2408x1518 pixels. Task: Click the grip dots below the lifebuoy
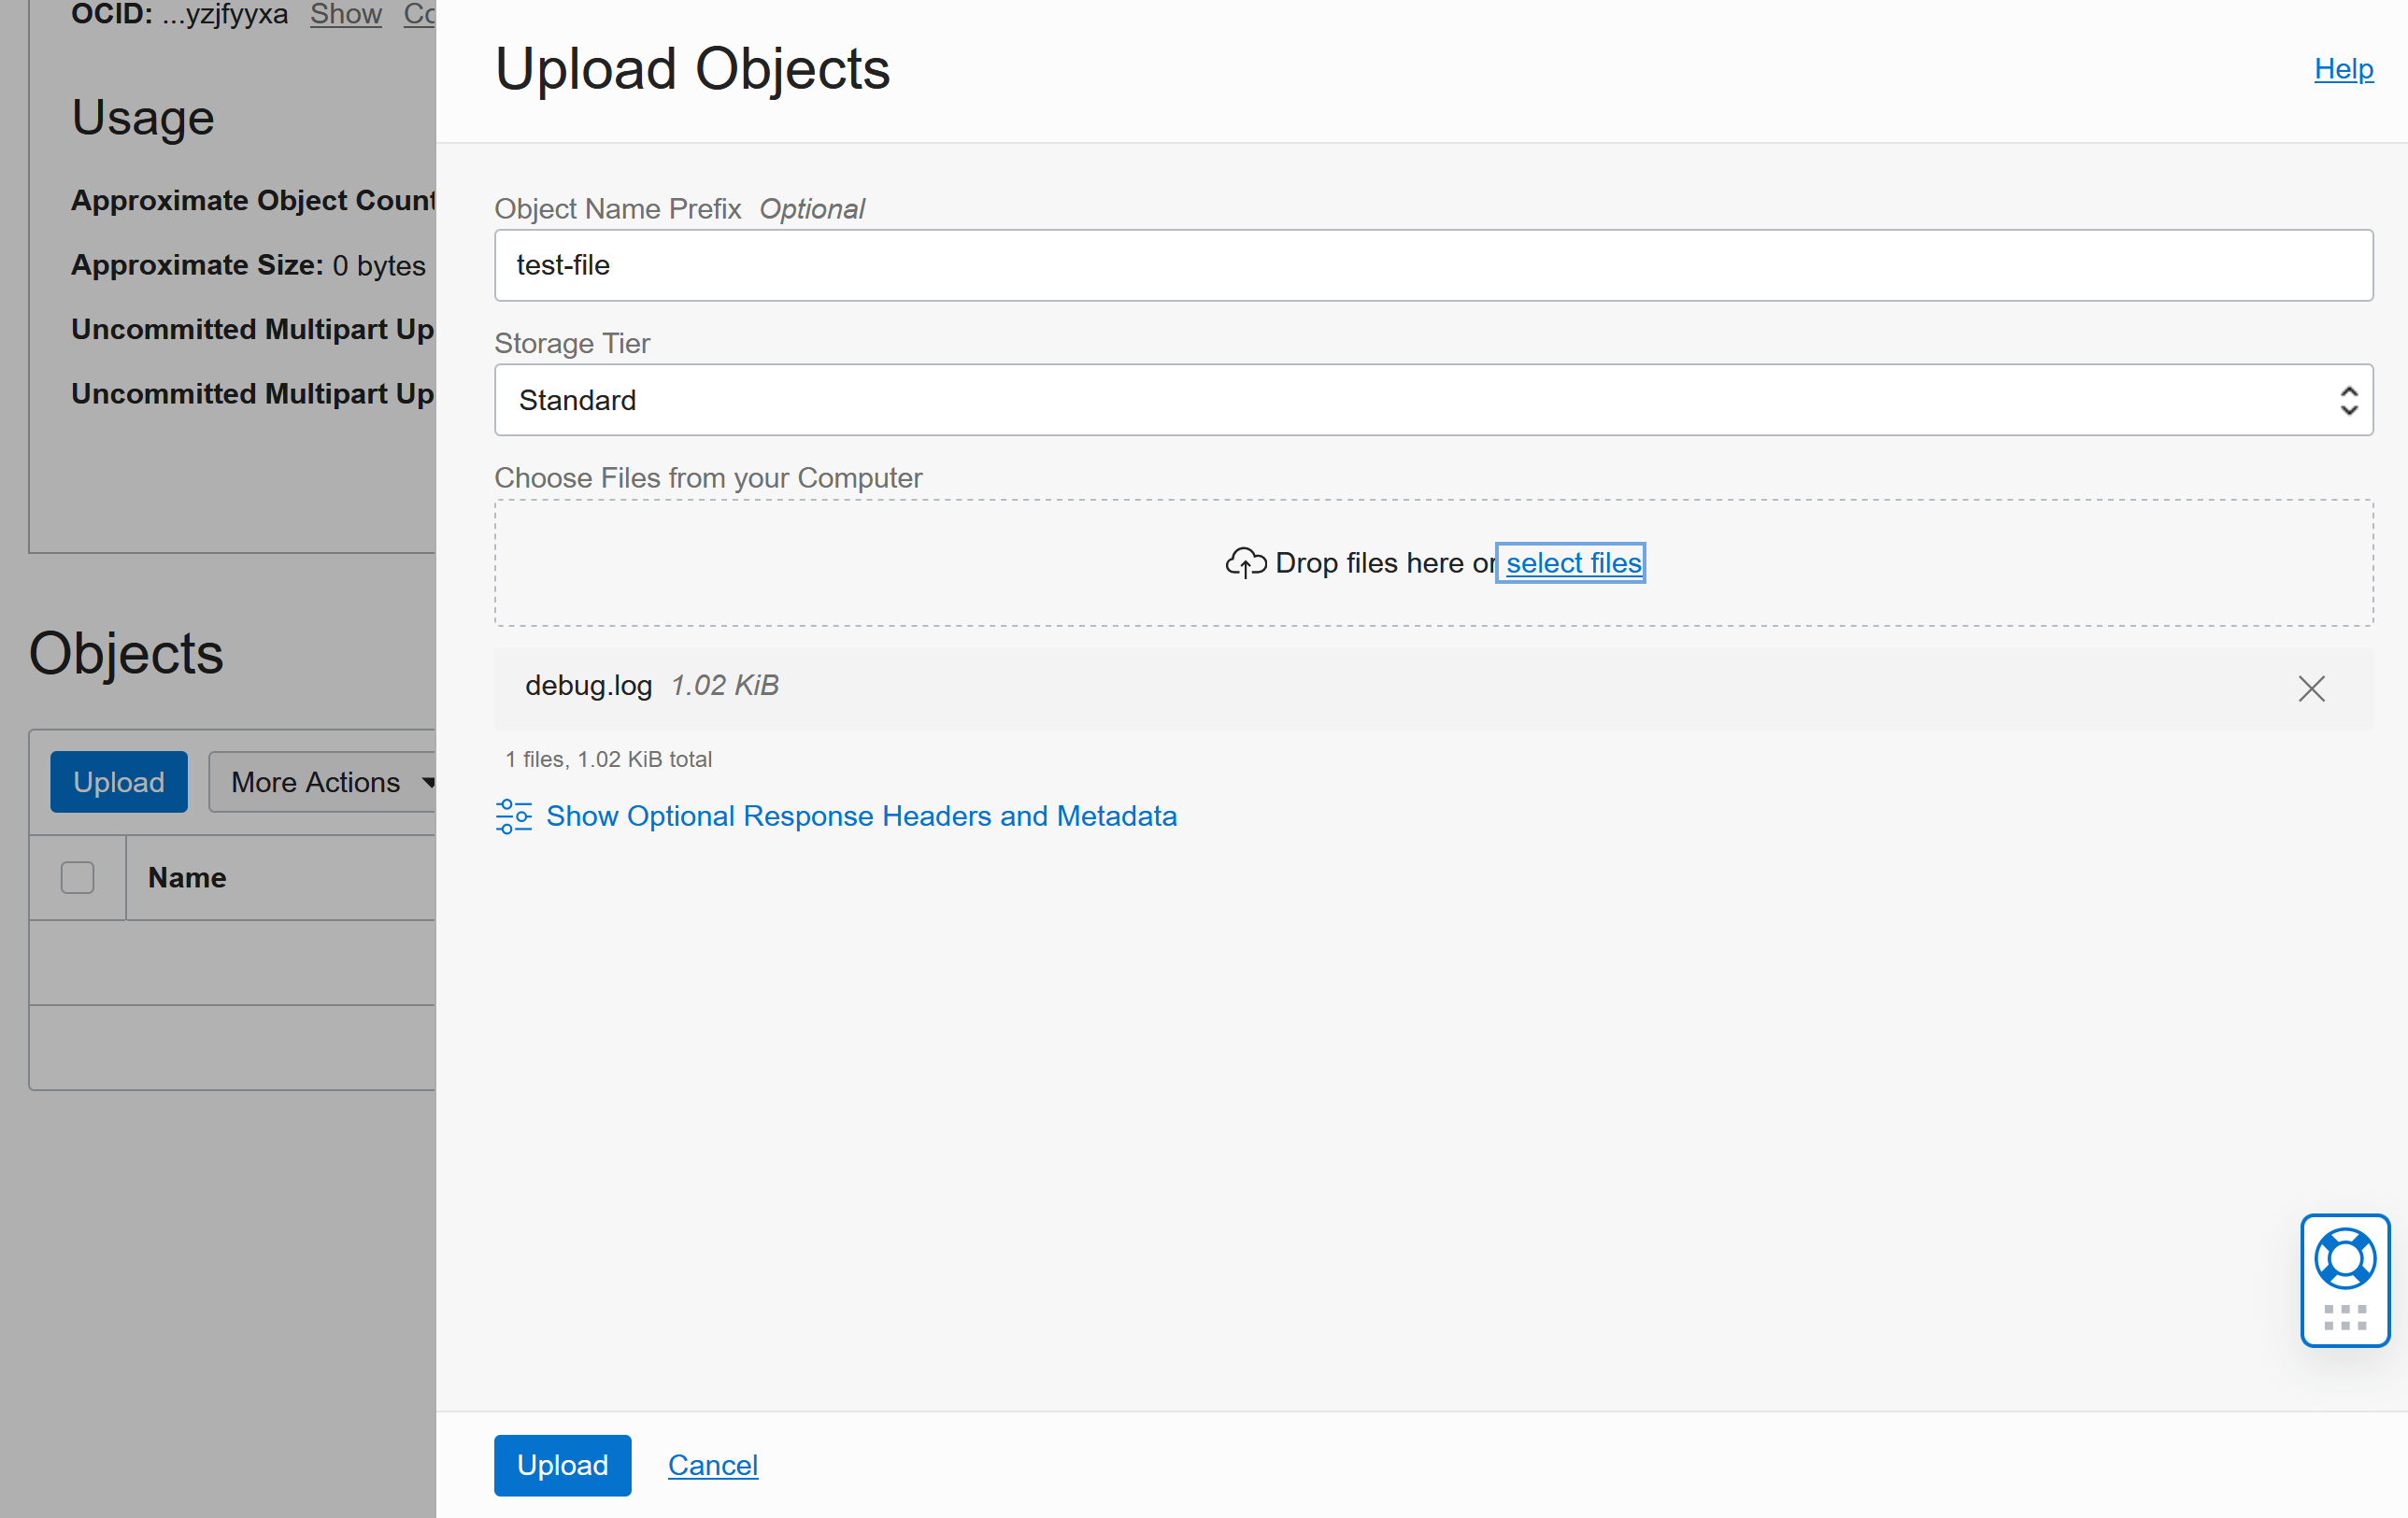(2345, 1317)
